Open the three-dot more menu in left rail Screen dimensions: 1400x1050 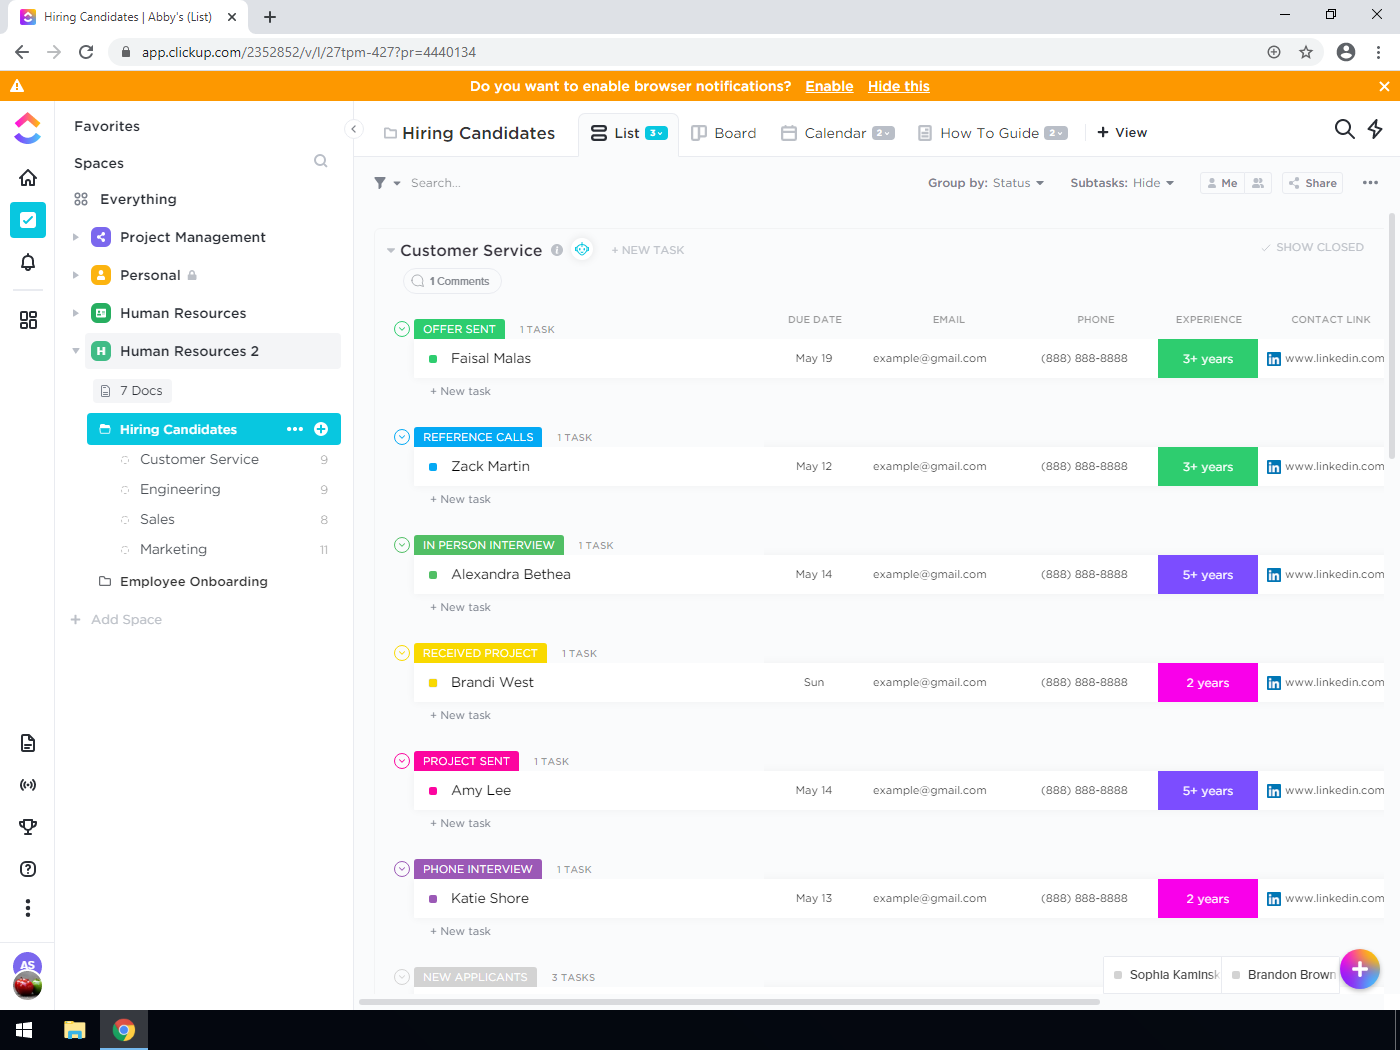tap(28, 908)
